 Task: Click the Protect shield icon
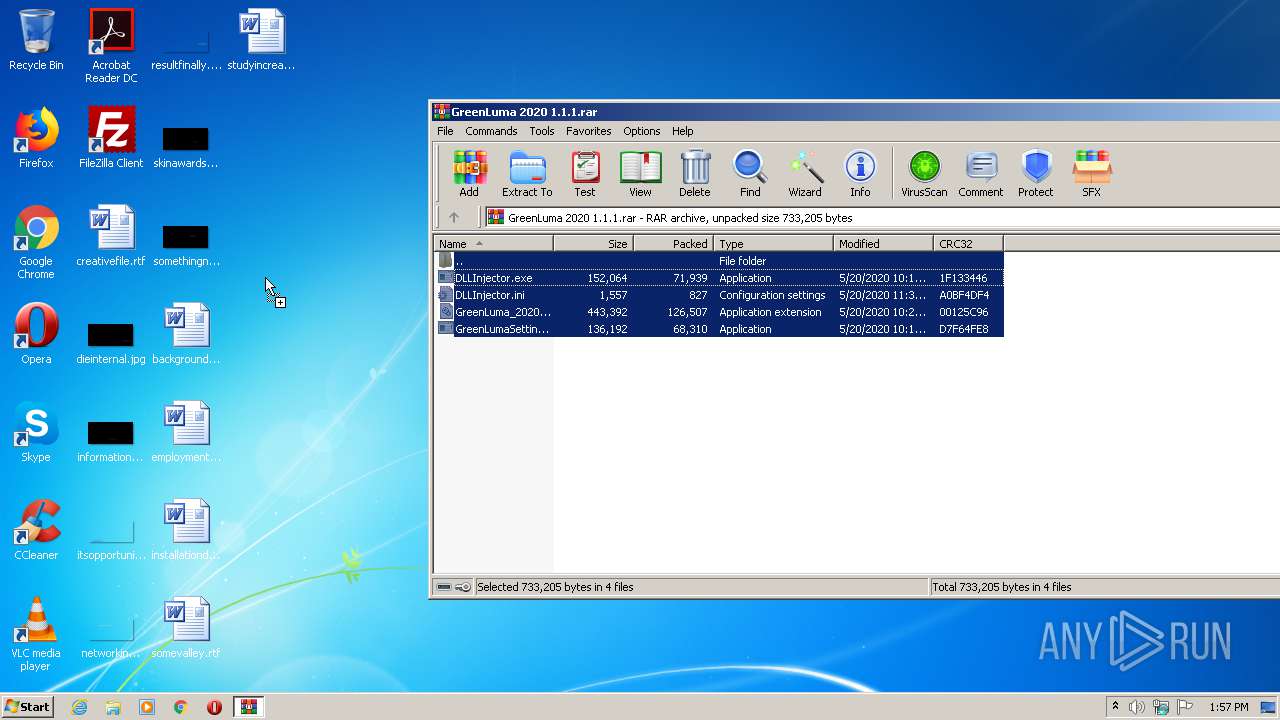pos(1036,174)
